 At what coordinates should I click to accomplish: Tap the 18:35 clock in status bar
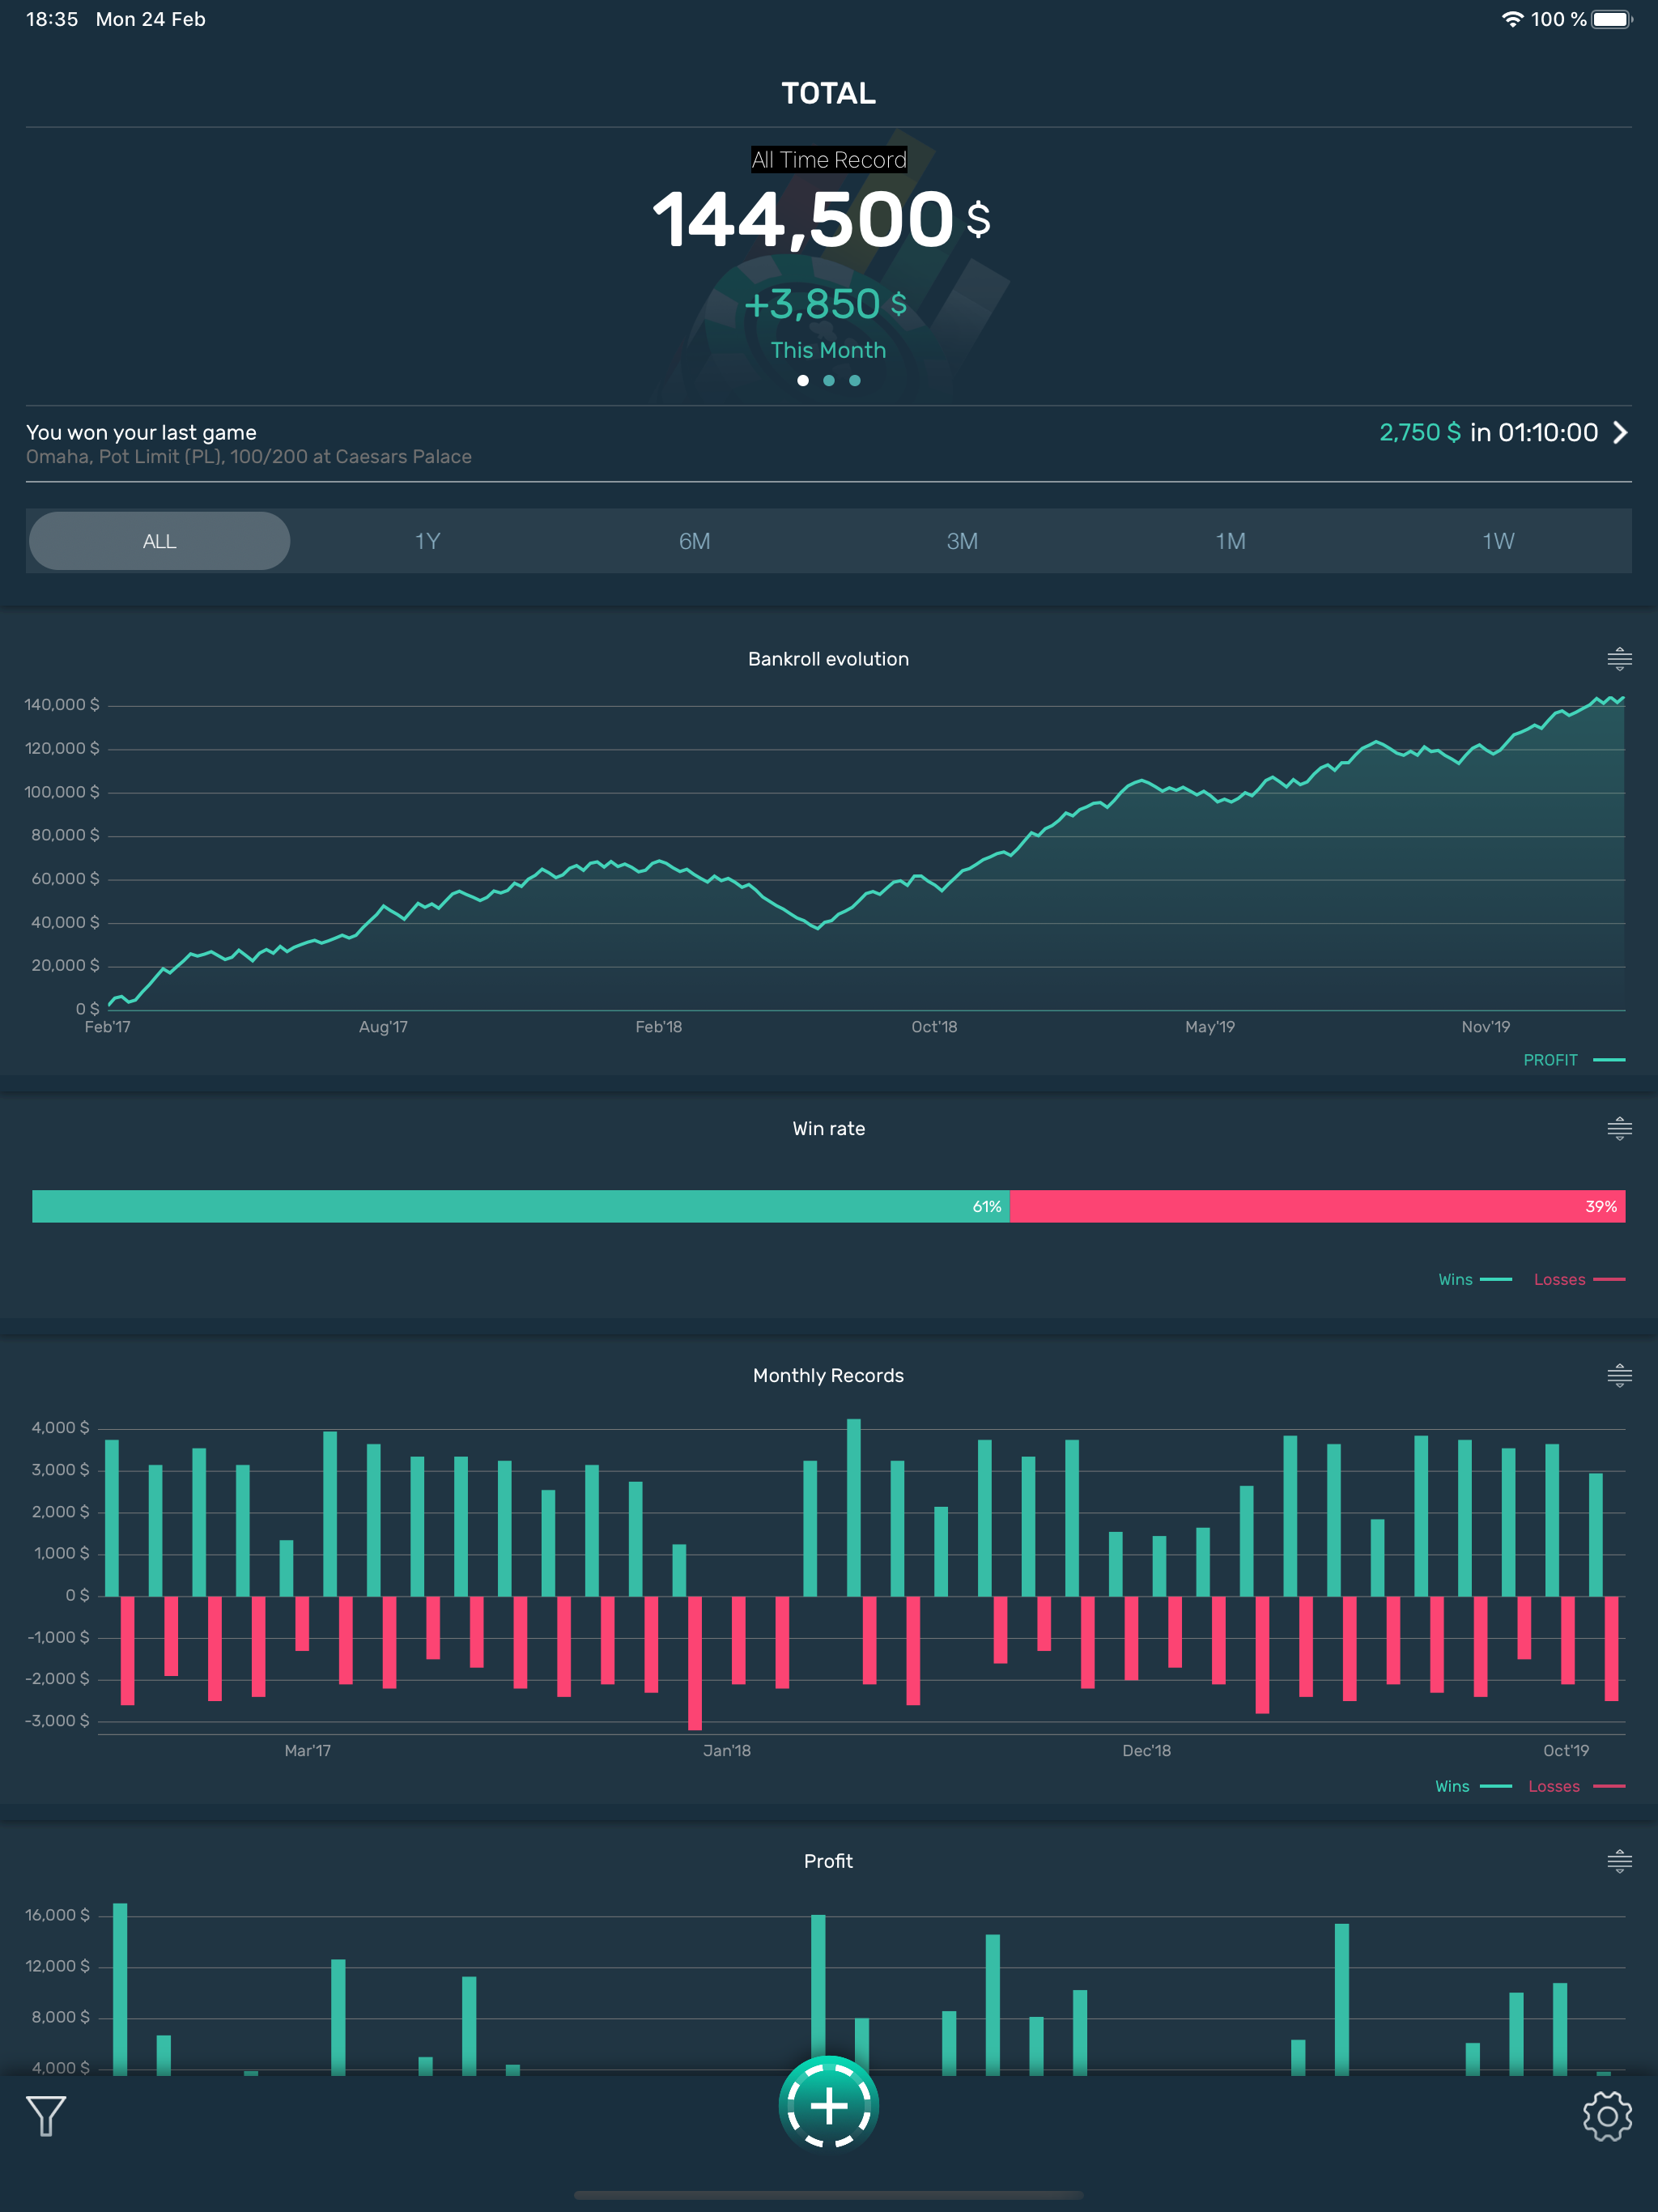pos(52,19)
